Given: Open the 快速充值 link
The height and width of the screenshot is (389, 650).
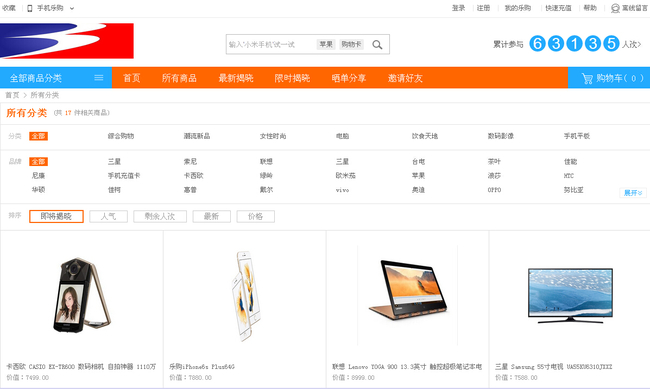Looking at the screenshot, I should point(558,8).
